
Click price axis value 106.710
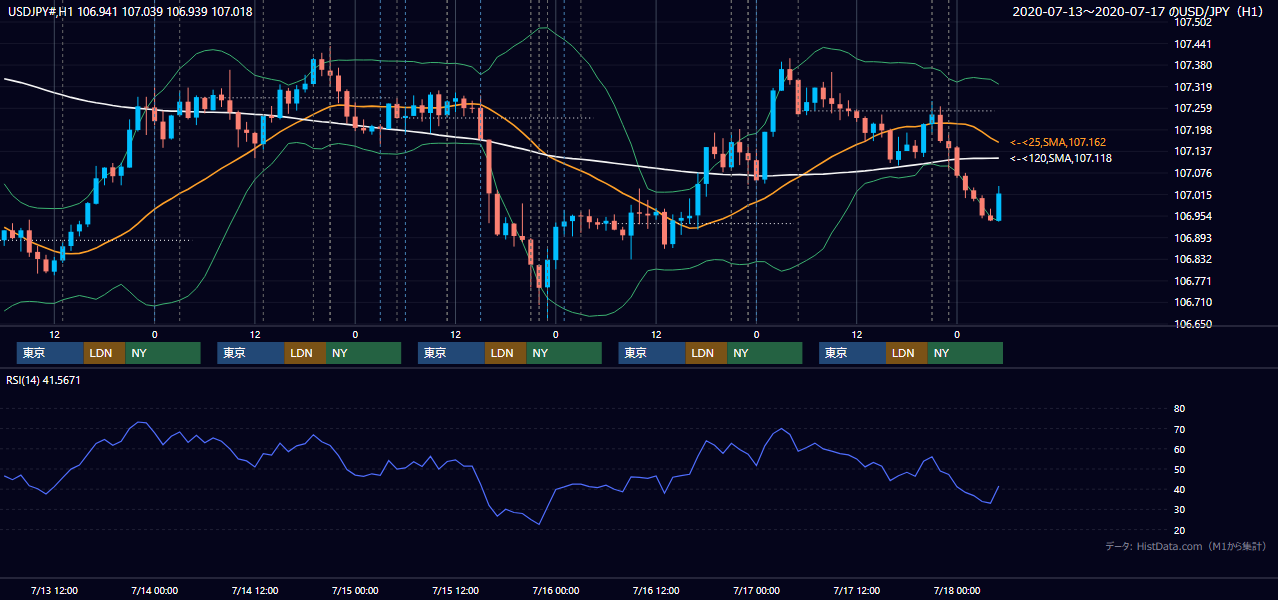tap(1194, 302)
